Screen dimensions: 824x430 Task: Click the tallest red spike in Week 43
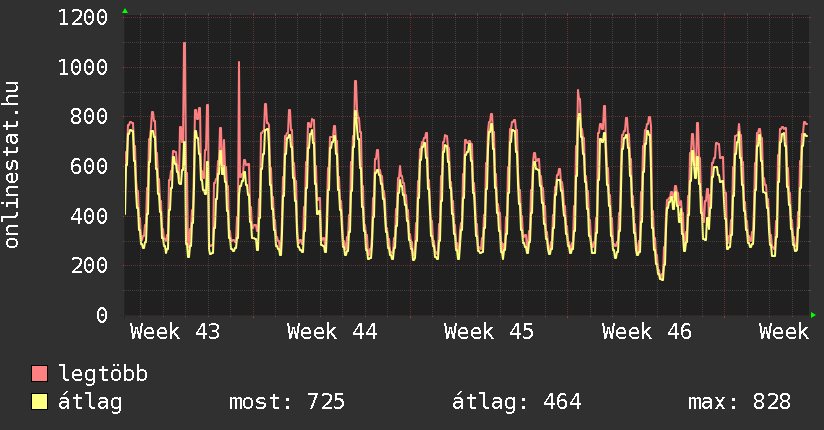click(184, 45)
